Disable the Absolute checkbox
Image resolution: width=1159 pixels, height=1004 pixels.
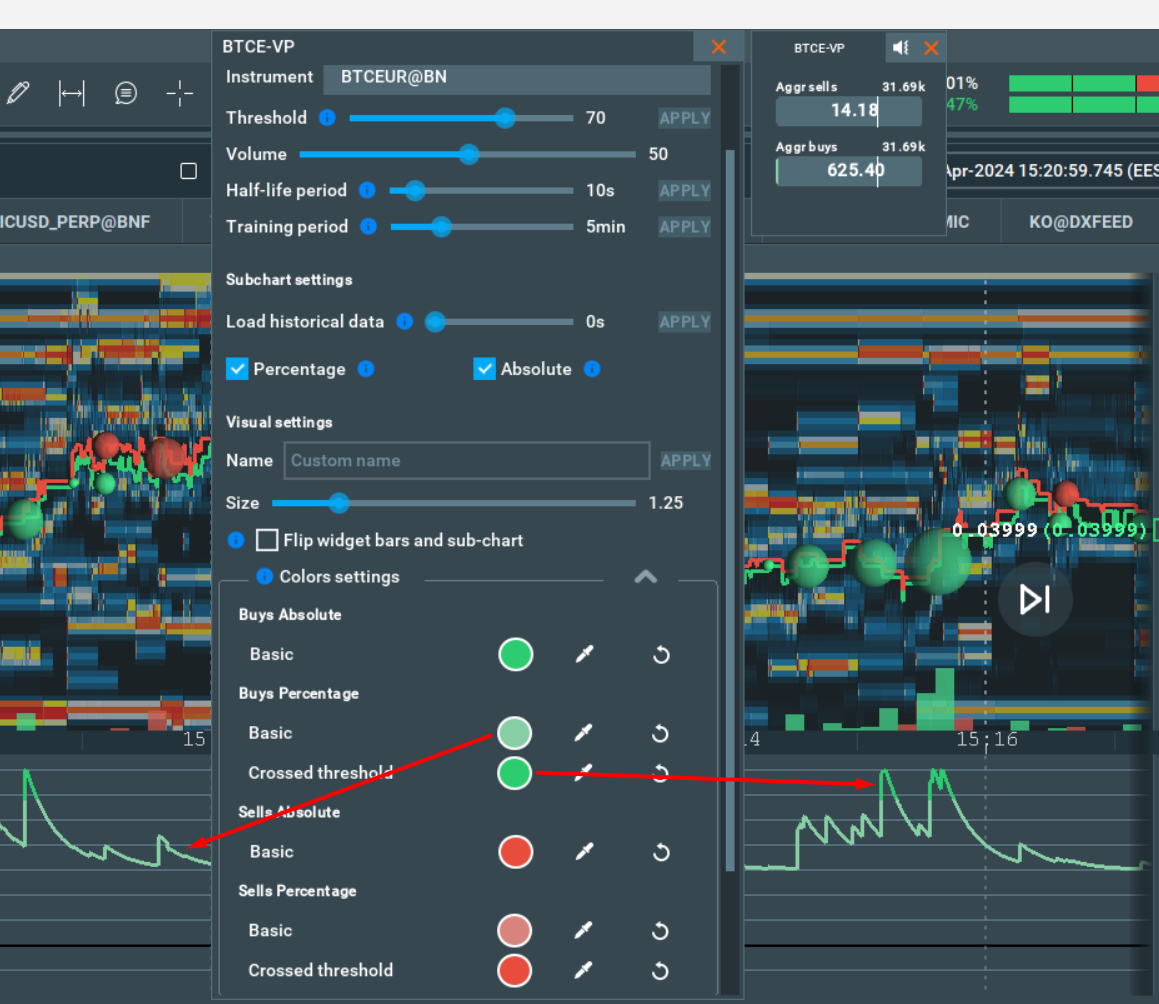point(484,368)
